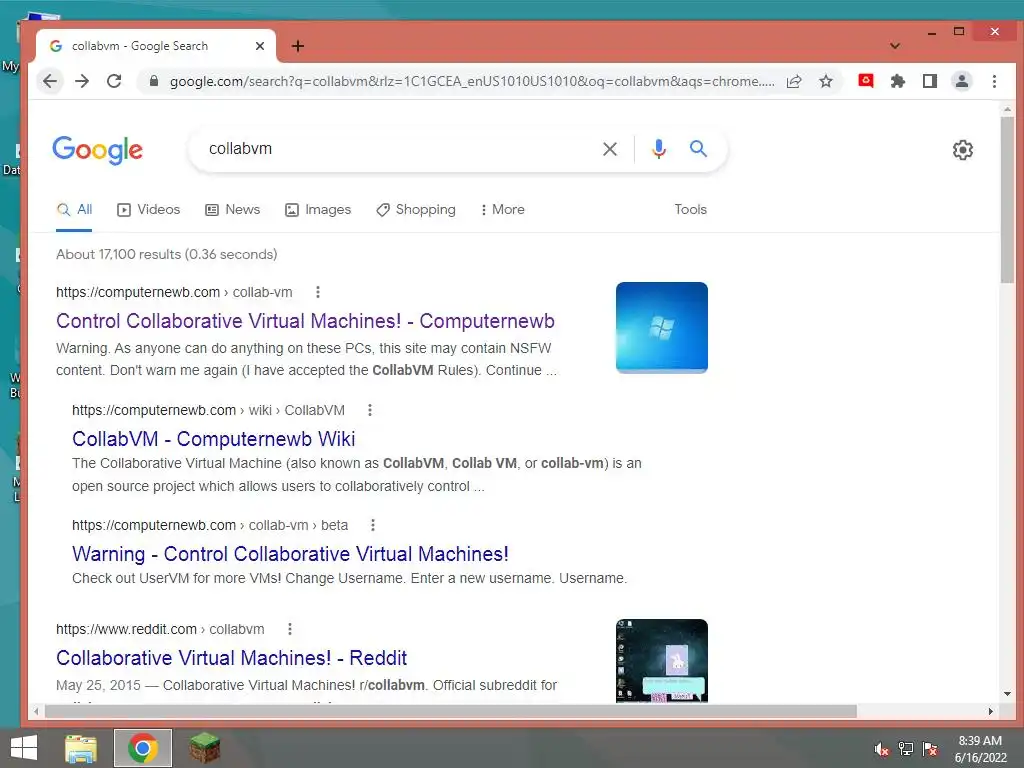
Task: Open options for computernewb.com collab-vm result
Action: click(317, 292)
